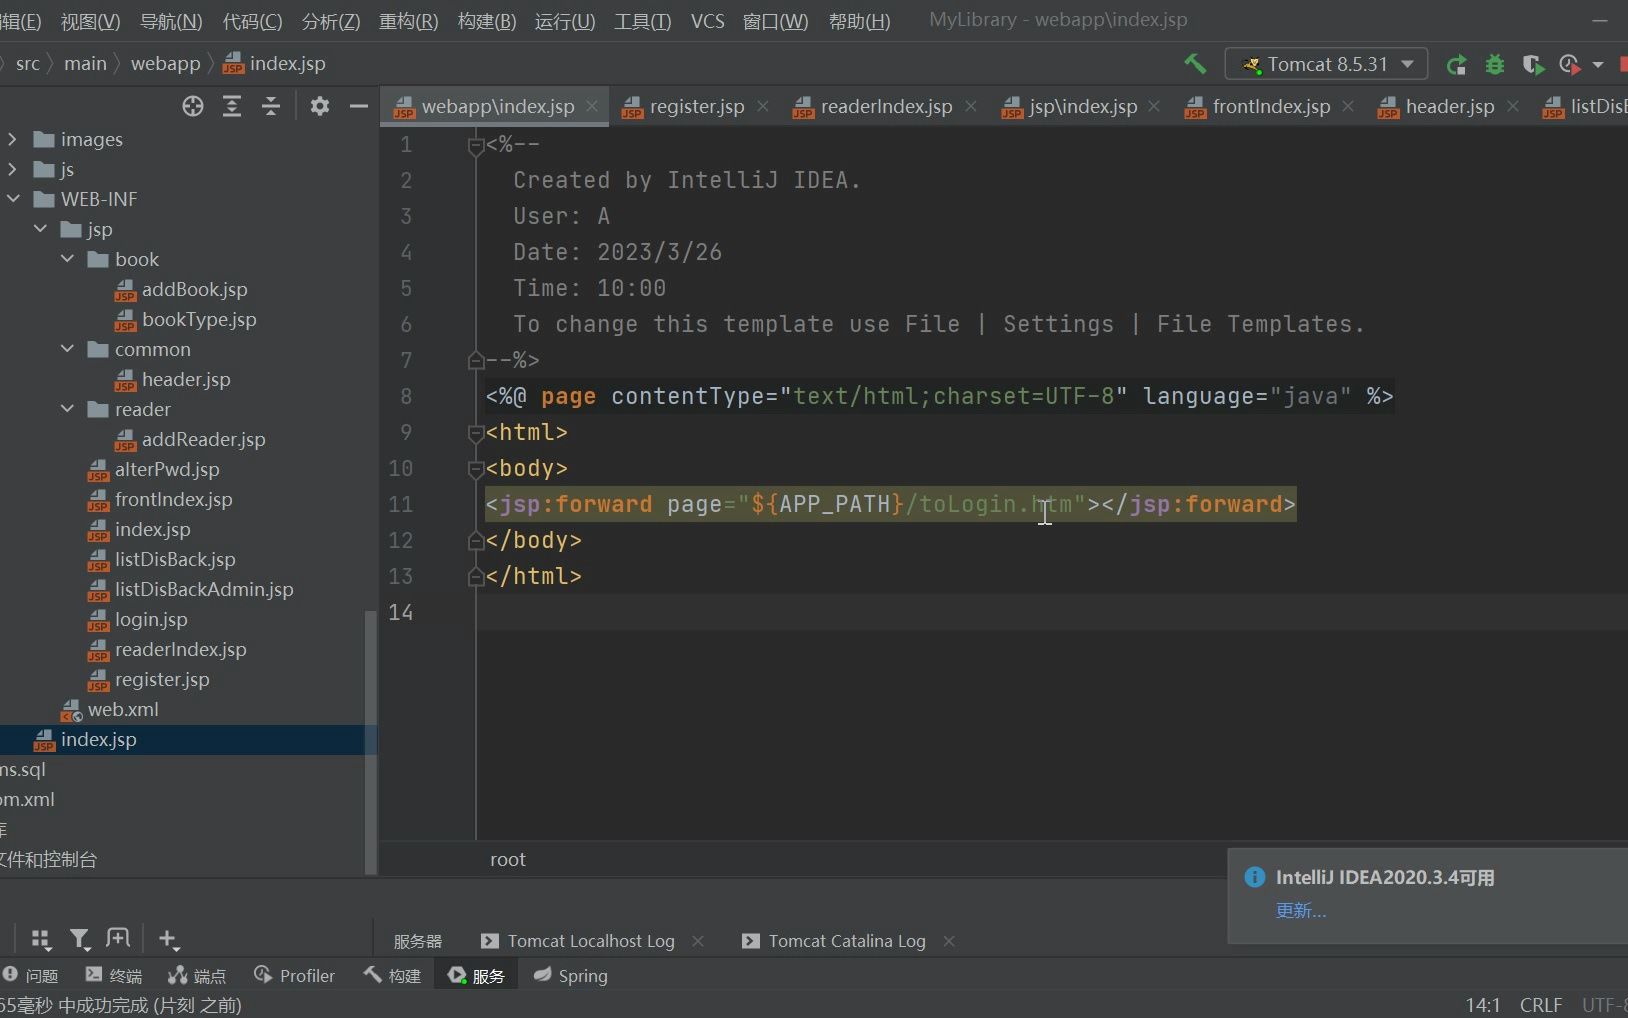Click the profiler run icon
Viewport: 1628px width, 1018px height.
[1570, 65]
